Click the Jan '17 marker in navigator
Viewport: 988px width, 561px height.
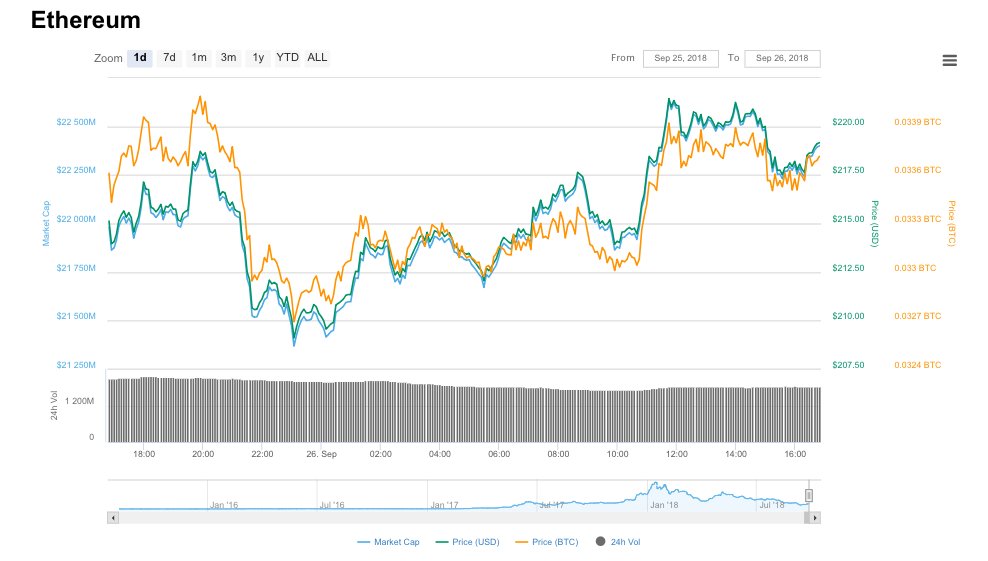tap(444, 505)
